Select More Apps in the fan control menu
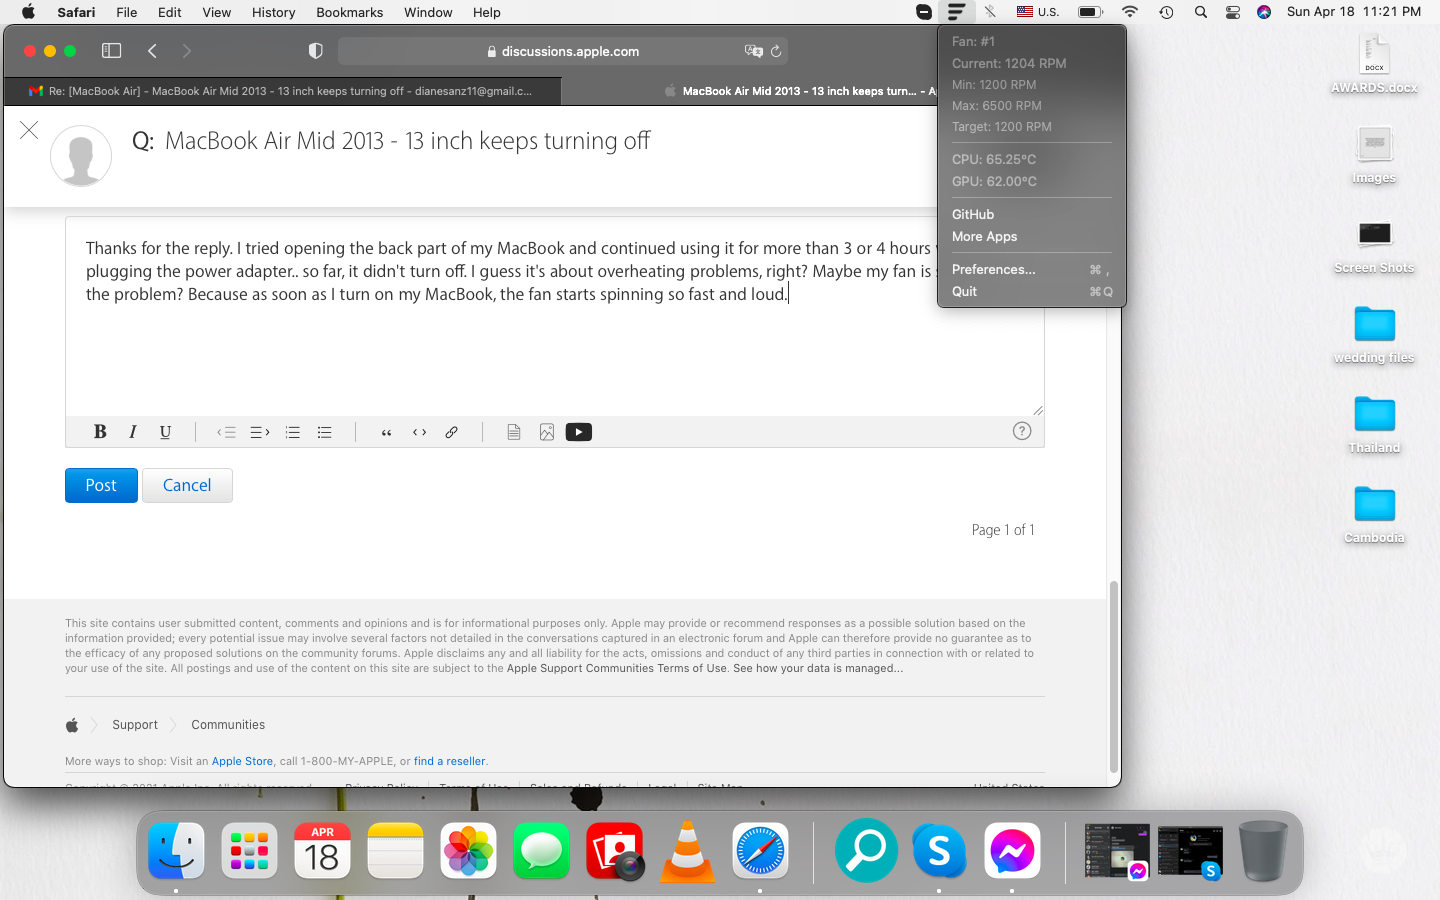The height and width of the screenshot is (900, 1440). (1032, 236)
